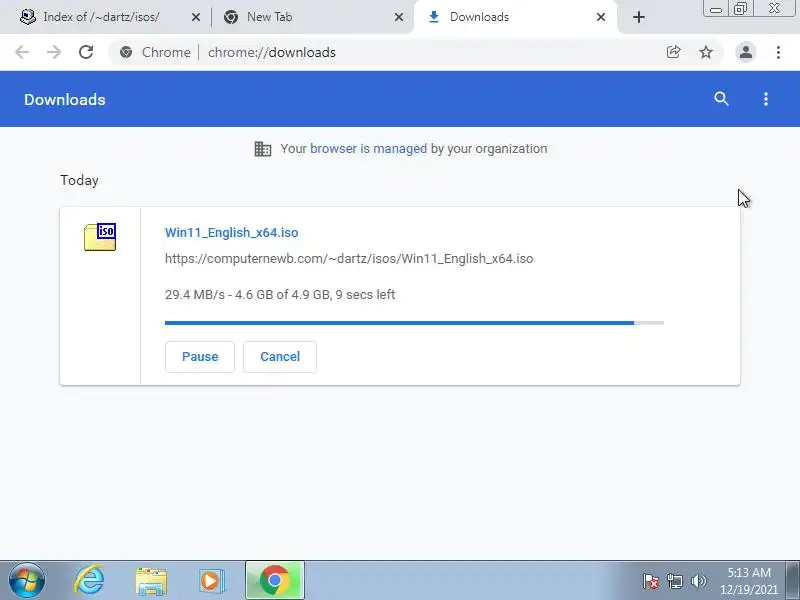Open the Windows Start menu
Screen dimensions: 800x600
coord(27,581)
